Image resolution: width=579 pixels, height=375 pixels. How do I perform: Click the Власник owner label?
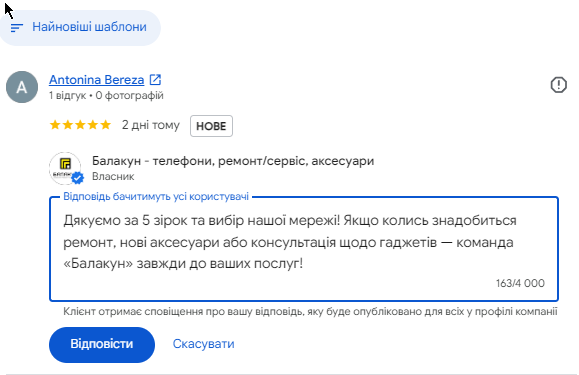pyautogui.click(x=113, y=176)
